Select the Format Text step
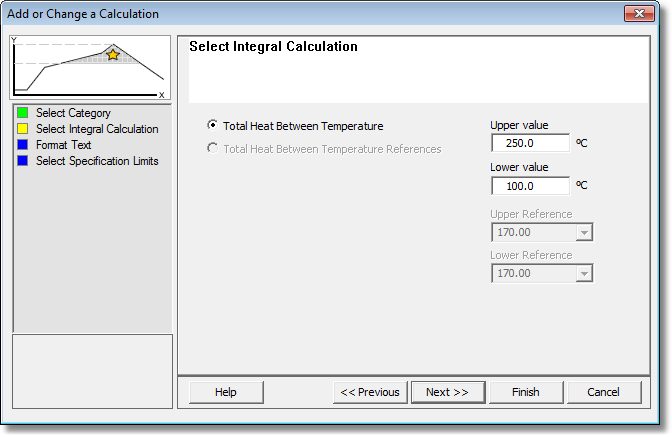Image resolution: width=672 pixels, height=437 pixels. [x=63, y=145]
